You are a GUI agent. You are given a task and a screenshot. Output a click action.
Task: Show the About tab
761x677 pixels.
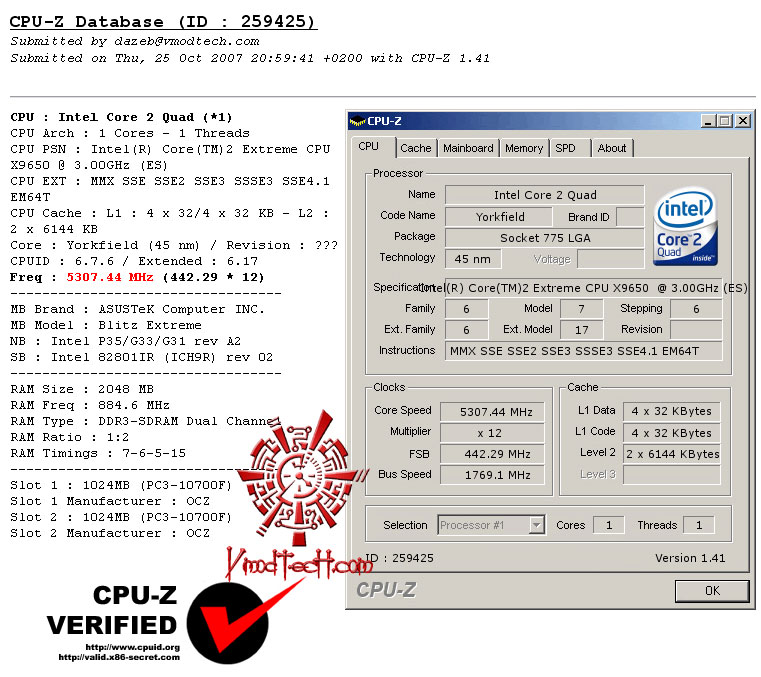pyautogui.click(x=612, y=148)
